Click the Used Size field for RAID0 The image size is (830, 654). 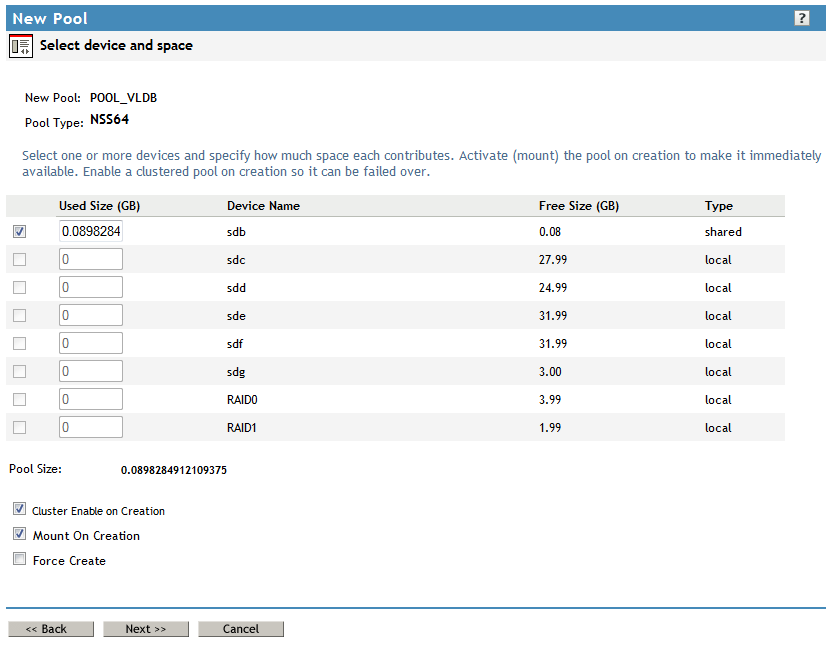click(91, 398)
